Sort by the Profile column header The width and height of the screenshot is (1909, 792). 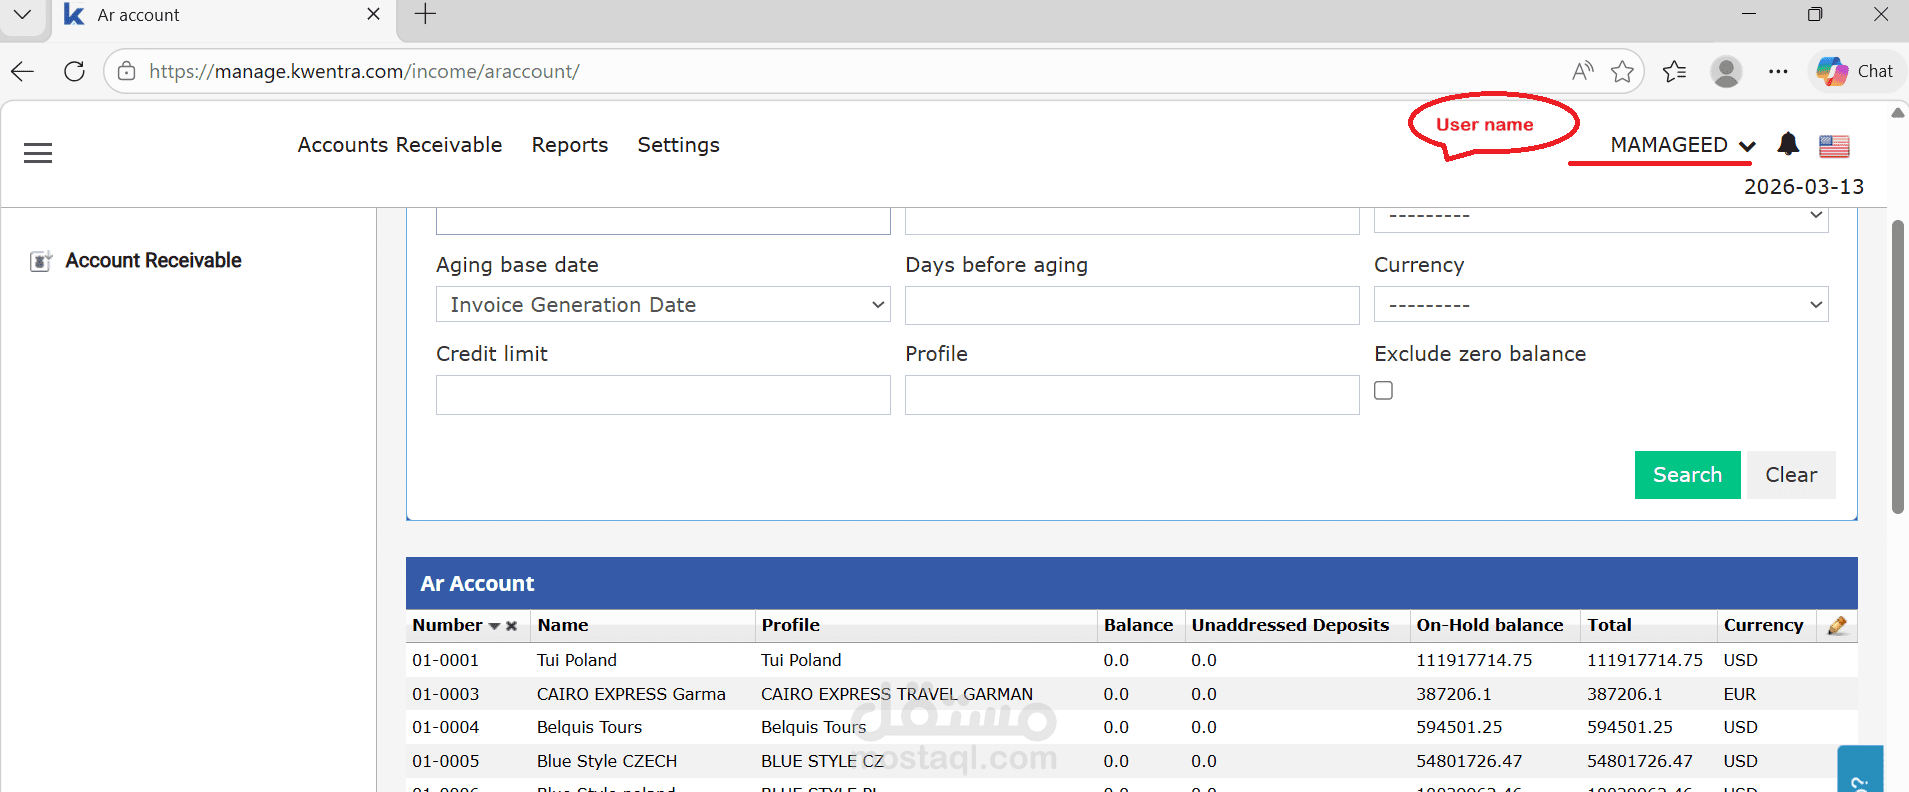[790, 625]
